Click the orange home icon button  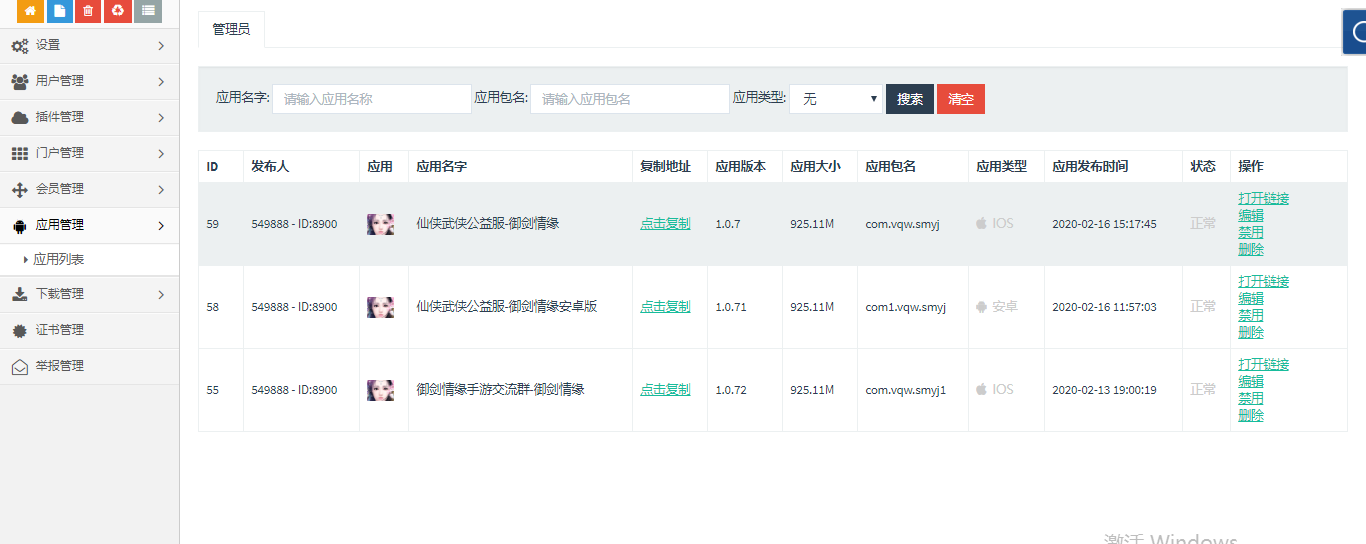click(30, 11)
